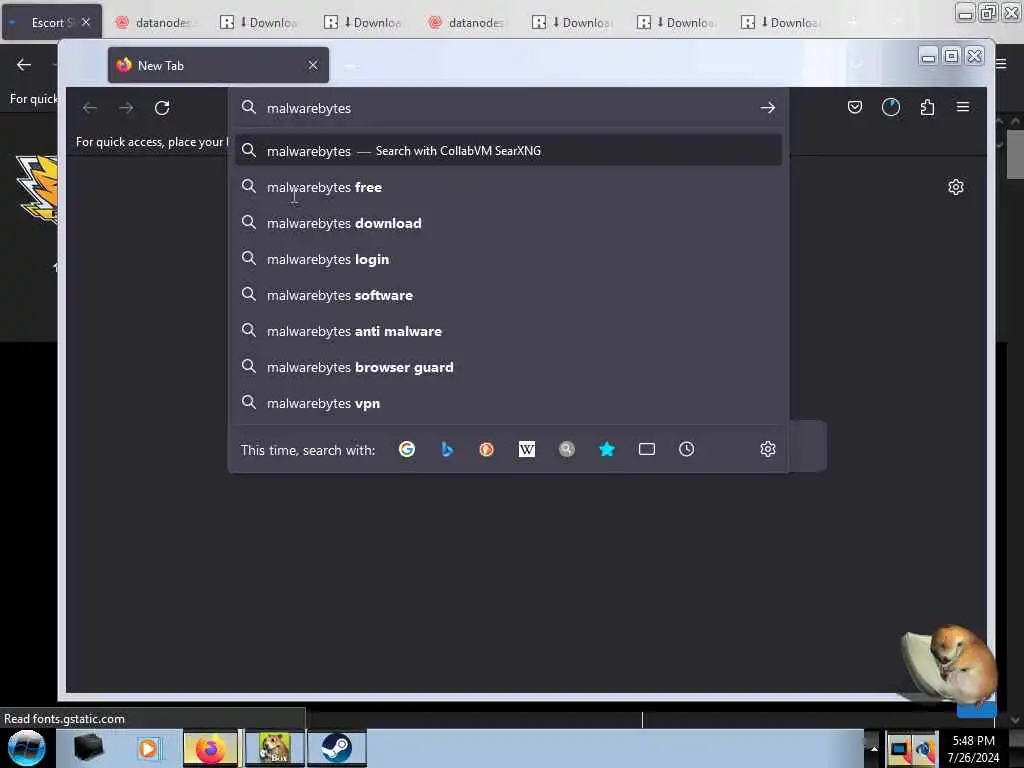1024x768 pixels.
Task: Search open tabs using the tab icon
Action: pos(647,449)
